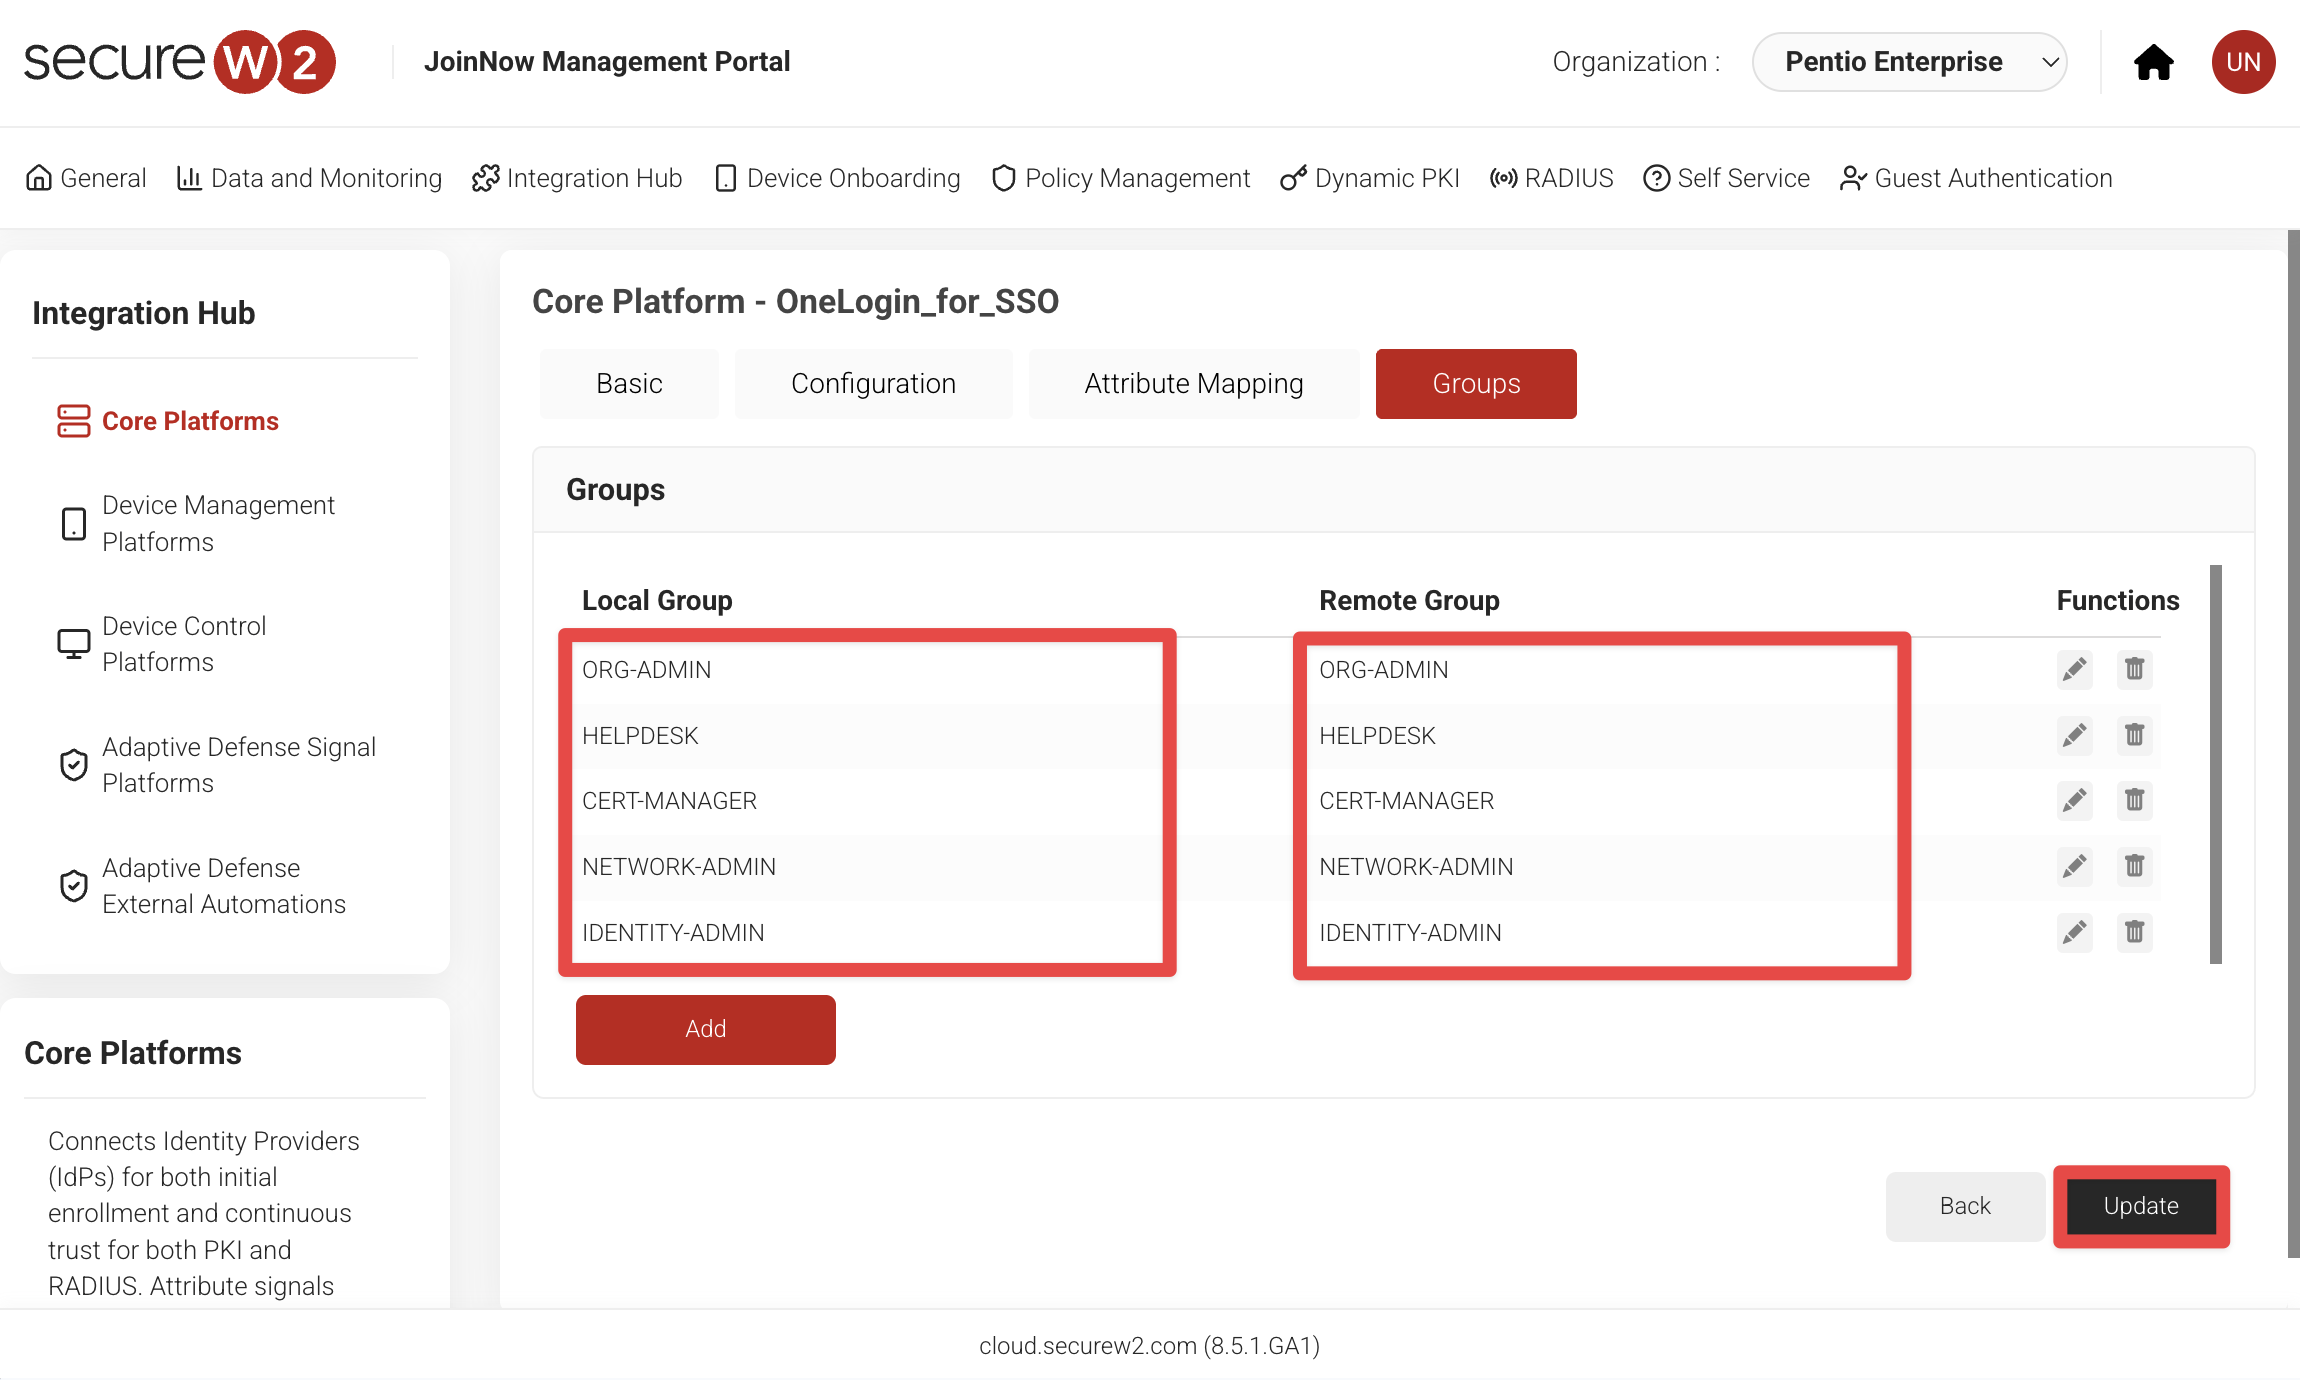
Task: Open the Dynamic PKI menu
Action: pos(1370,178)
